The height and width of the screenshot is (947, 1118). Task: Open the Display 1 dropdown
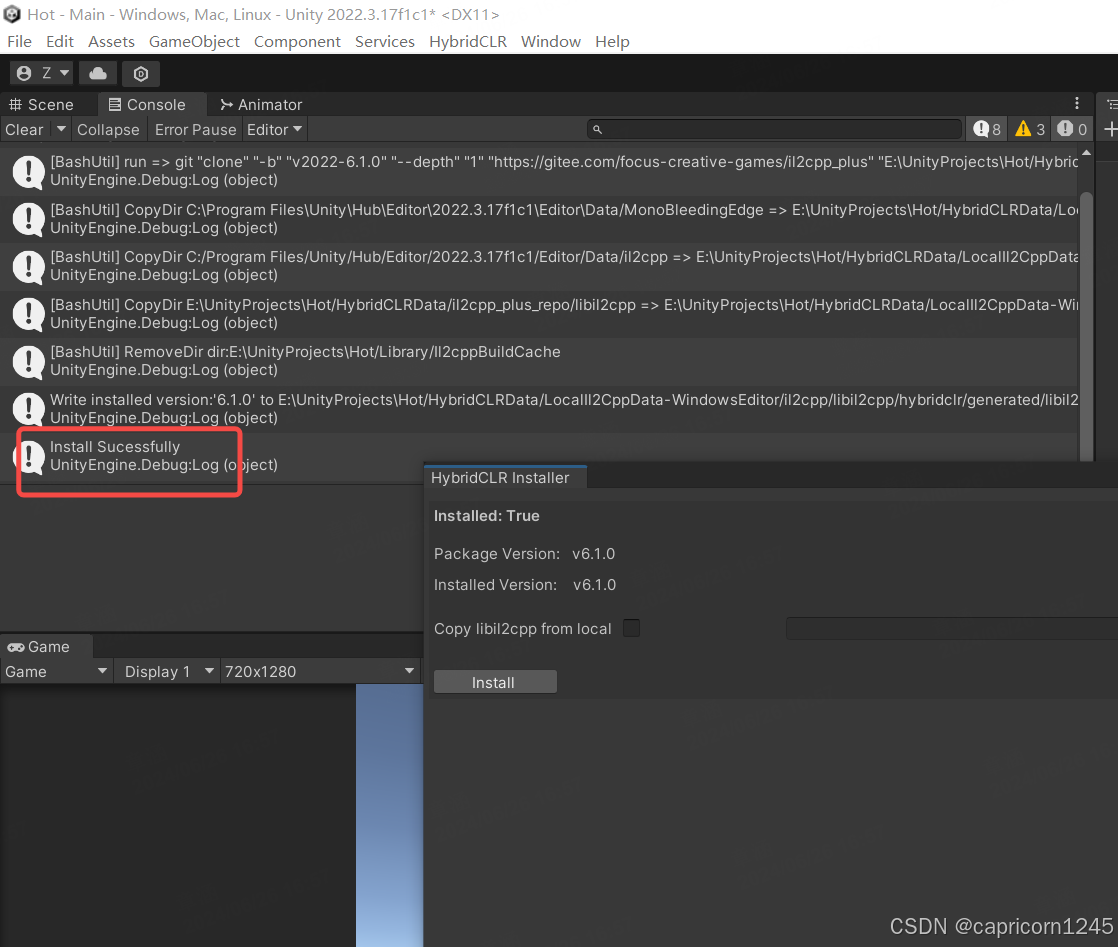point(168,672)
